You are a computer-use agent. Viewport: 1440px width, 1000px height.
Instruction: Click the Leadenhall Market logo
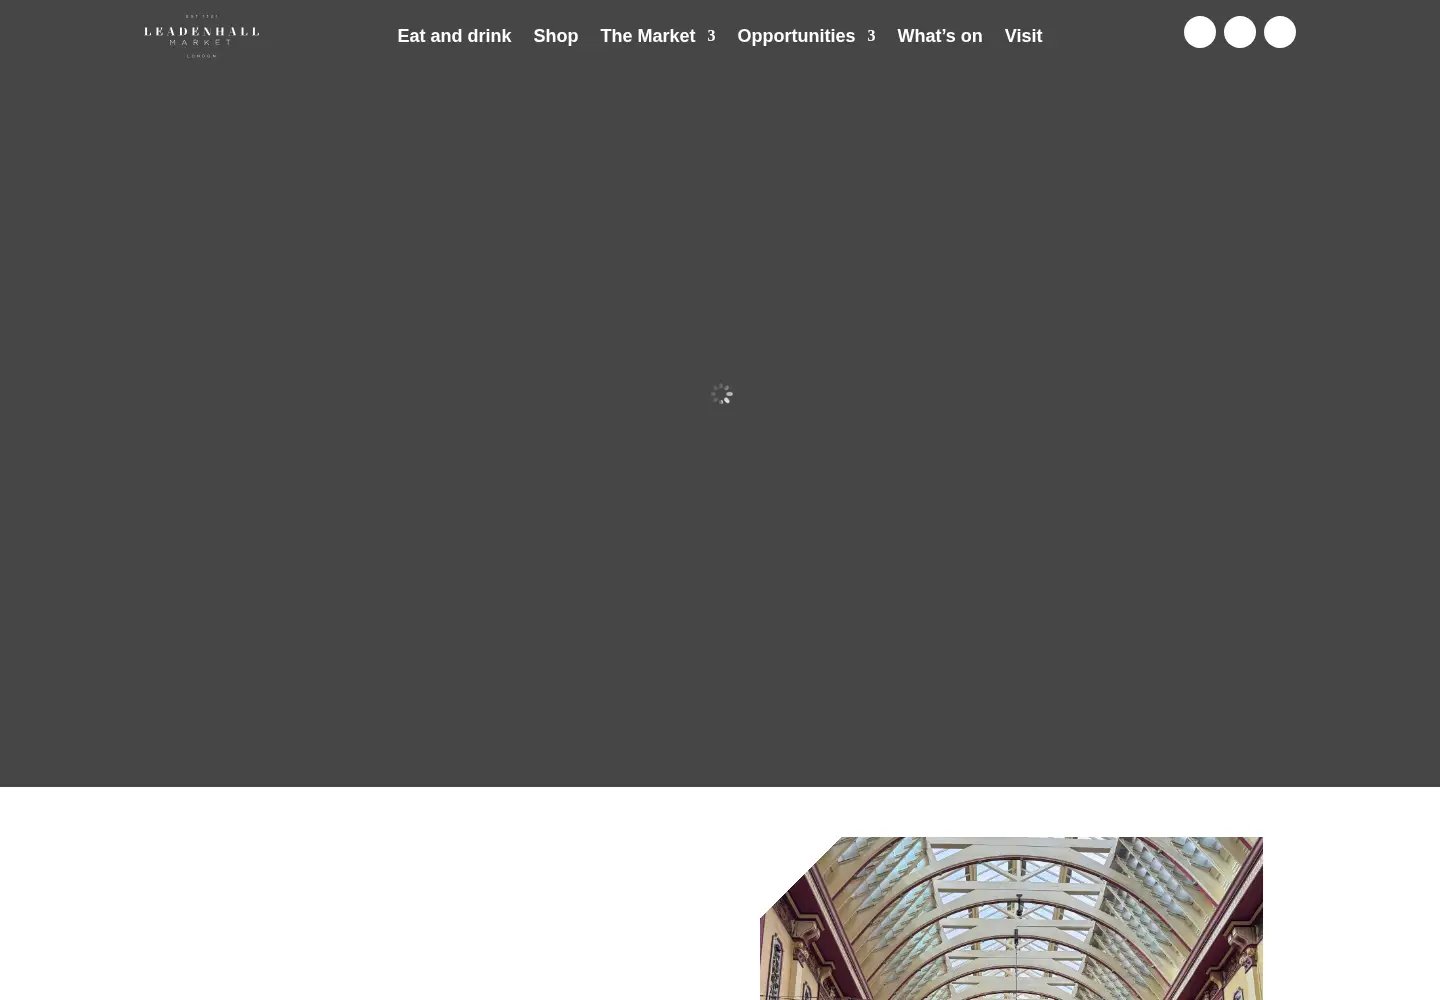point(201,36)
